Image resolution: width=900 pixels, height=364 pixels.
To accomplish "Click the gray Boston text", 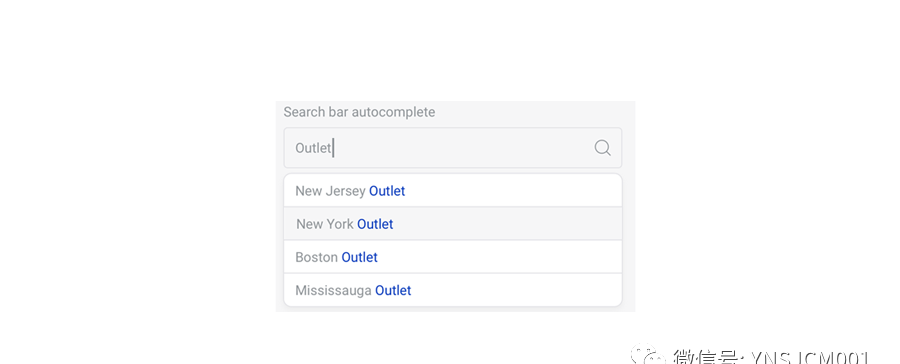I will tap(316, 257).
